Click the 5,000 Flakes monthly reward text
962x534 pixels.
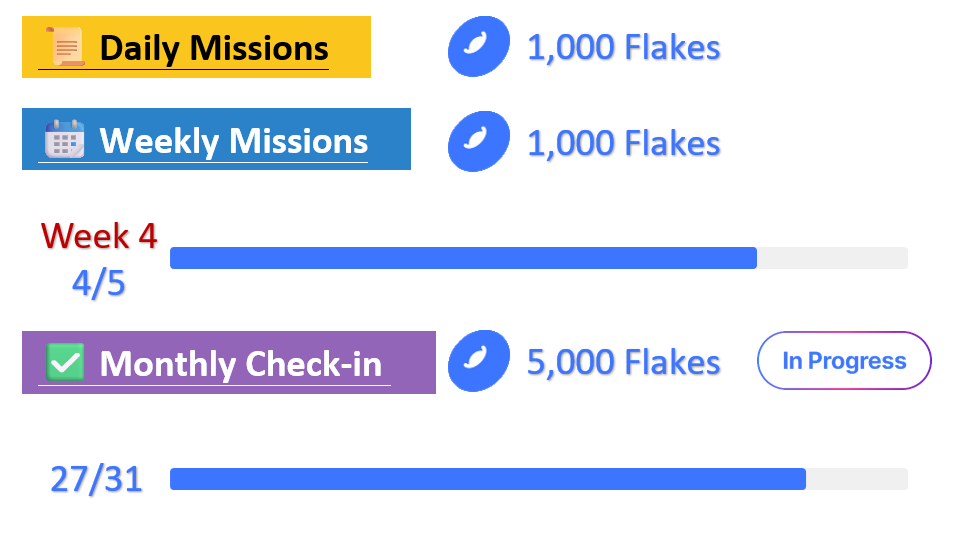[x=623, y=362]
